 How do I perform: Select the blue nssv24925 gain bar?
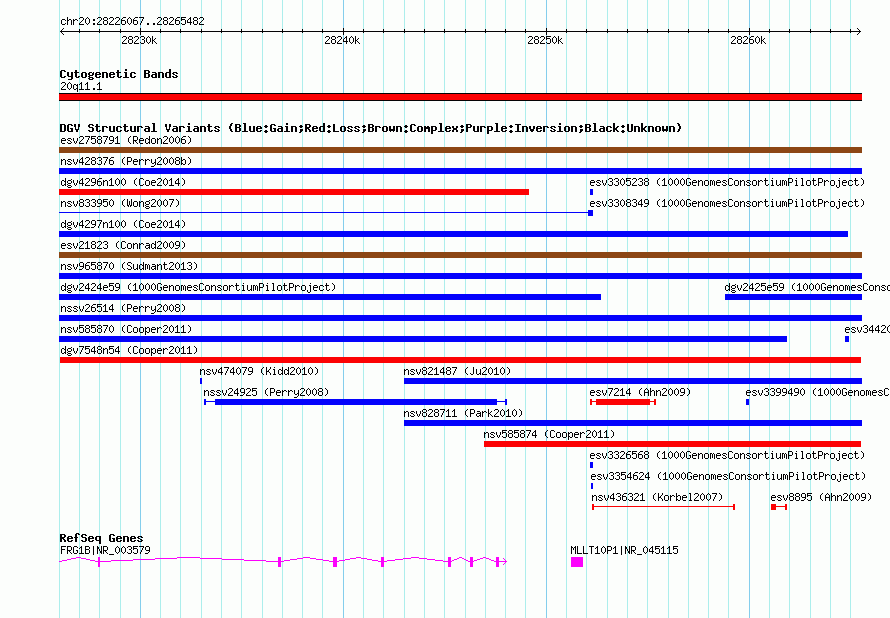356,402
